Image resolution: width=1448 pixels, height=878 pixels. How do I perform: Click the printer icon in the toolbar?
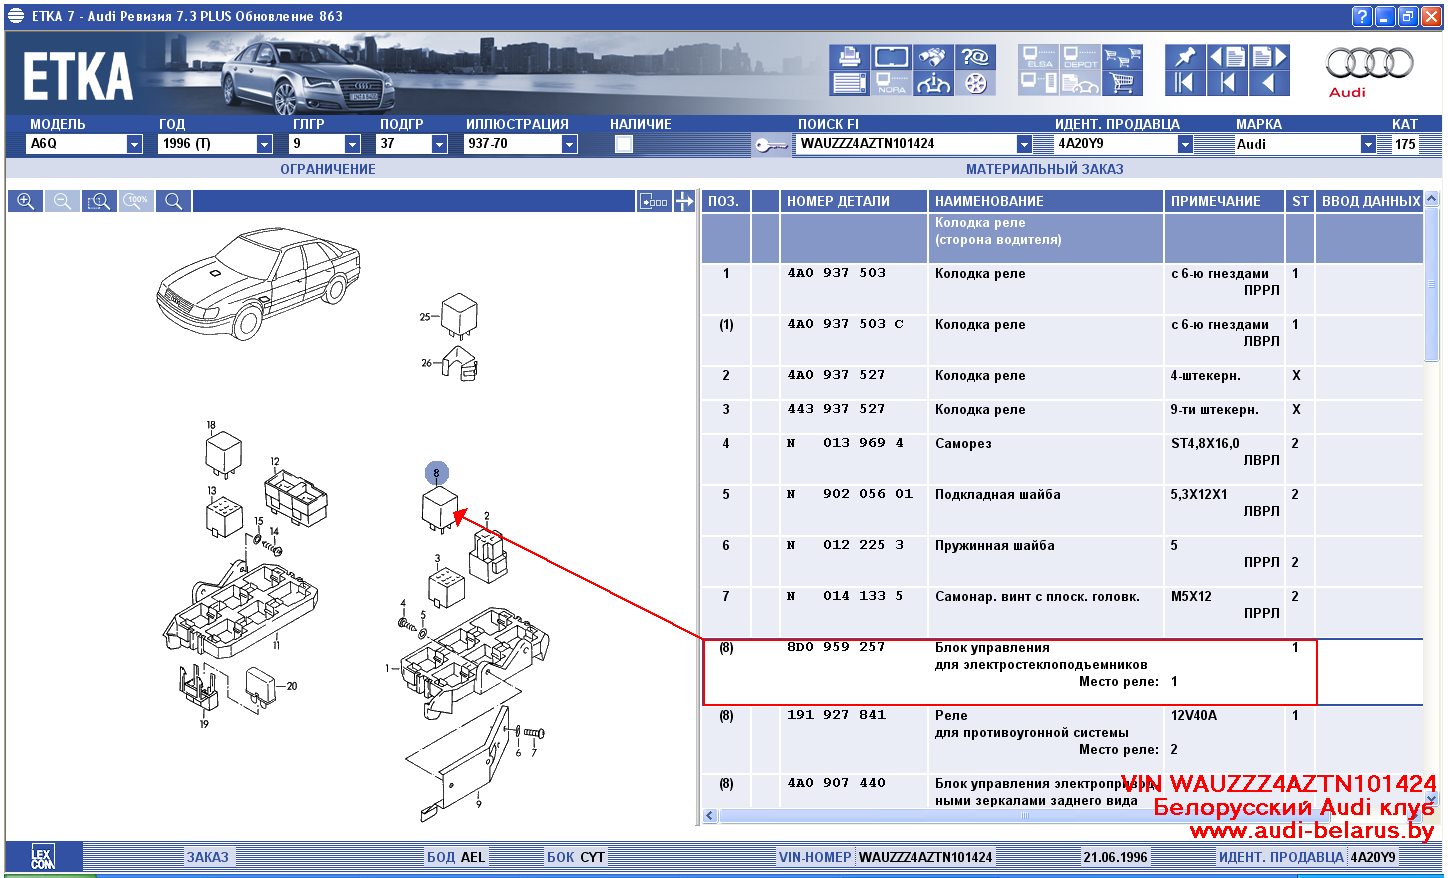coord(849,57)
